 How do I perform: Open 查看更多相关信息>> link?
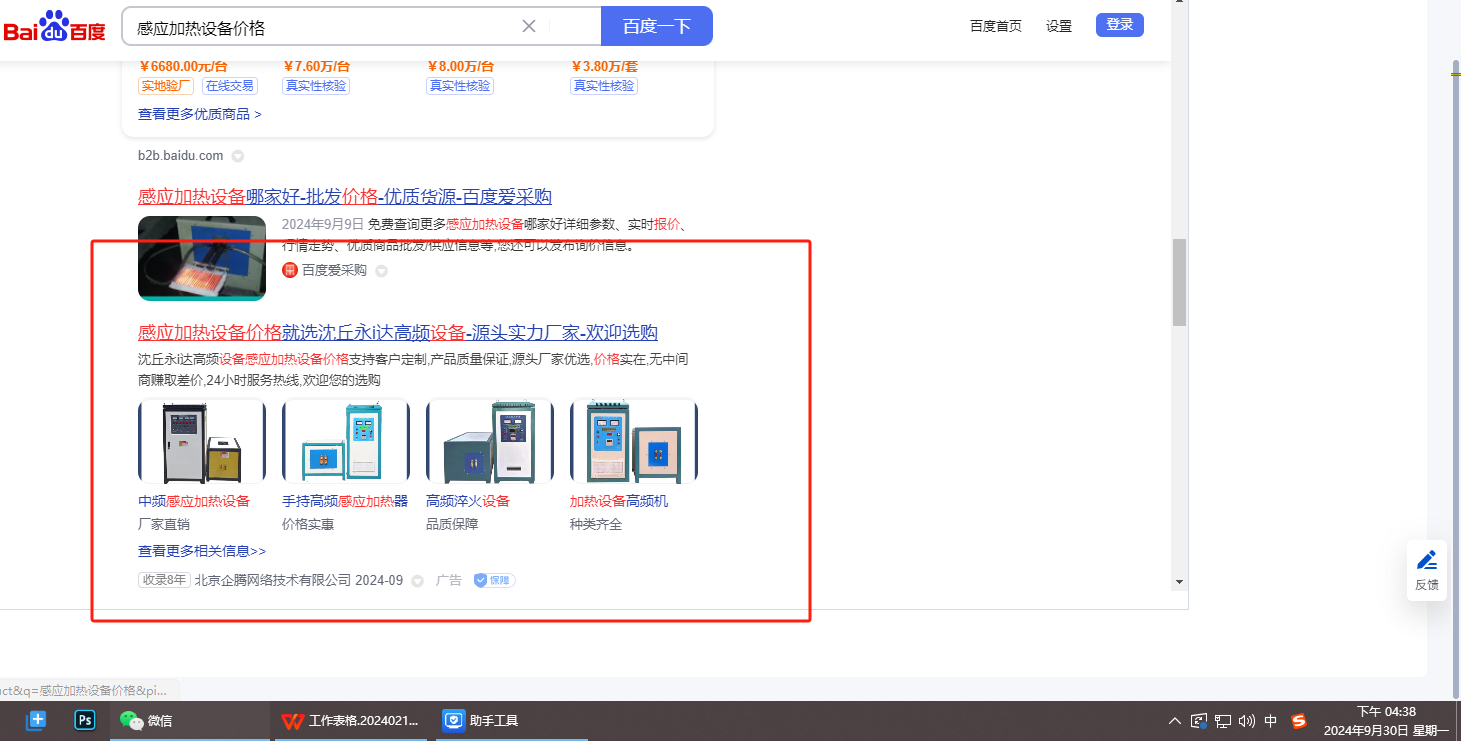202,551
